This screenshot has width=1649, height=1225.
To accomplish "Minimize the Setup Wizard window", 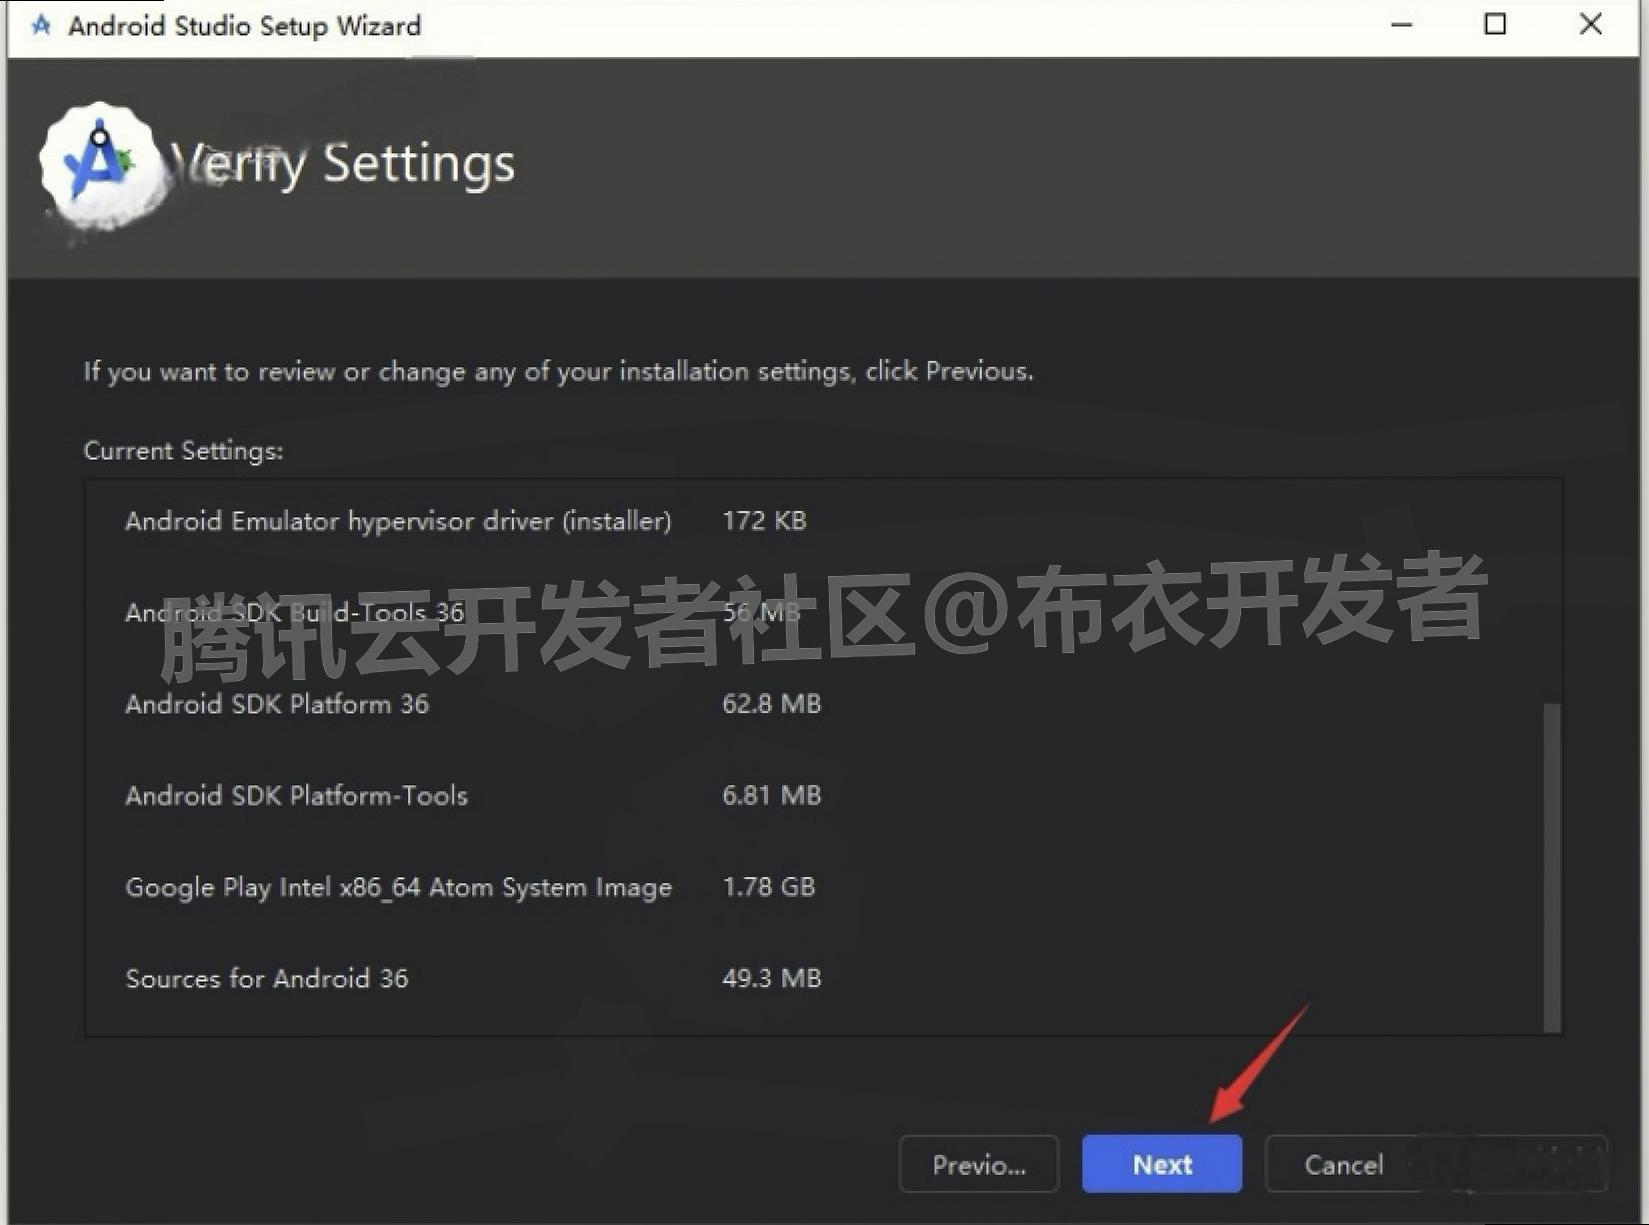I will (1402, 25).
